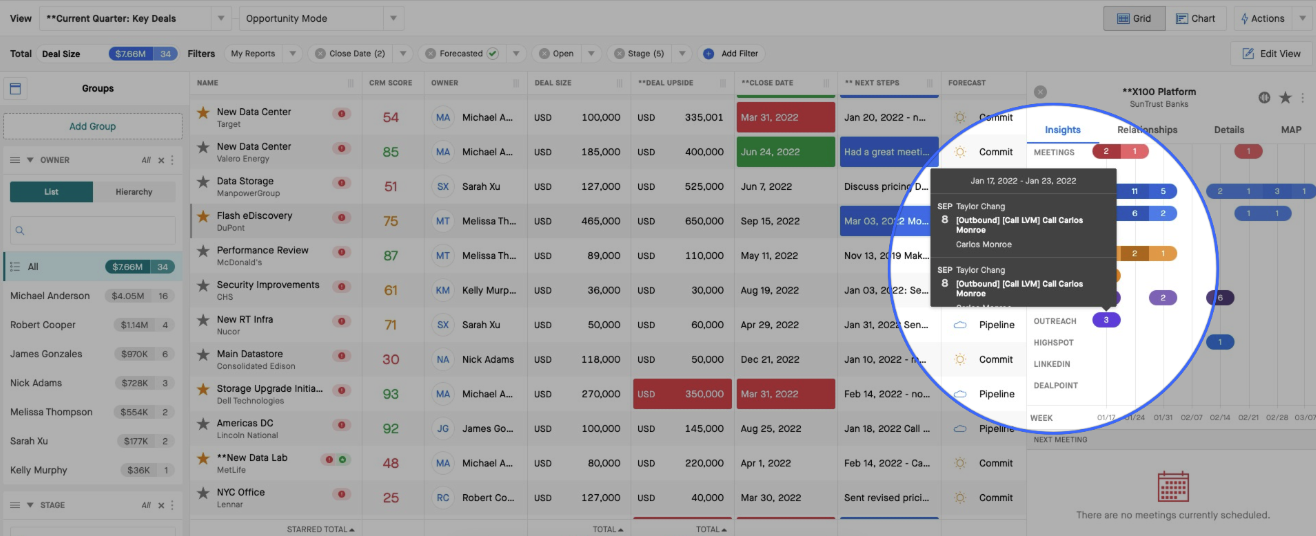Click KM avatar for Kelly Murphy
Image resolution: width=1316 pixels, height=536 pixels.
443,290
